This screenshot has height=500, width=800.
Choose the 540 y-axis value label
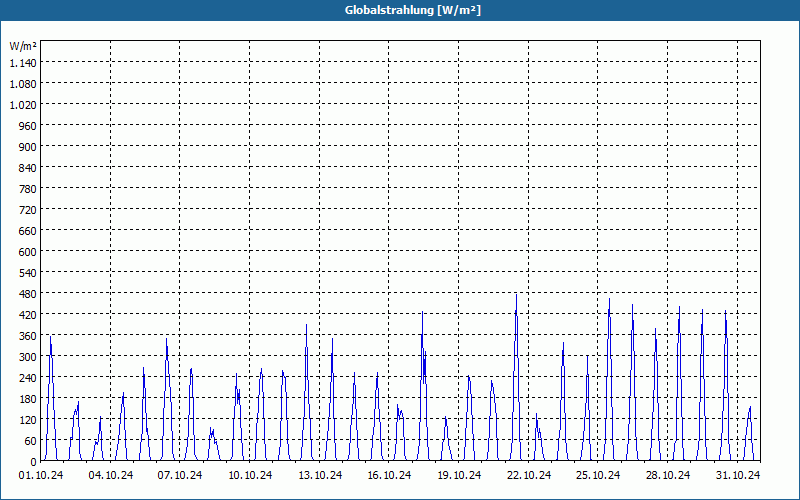coord(28,272)
